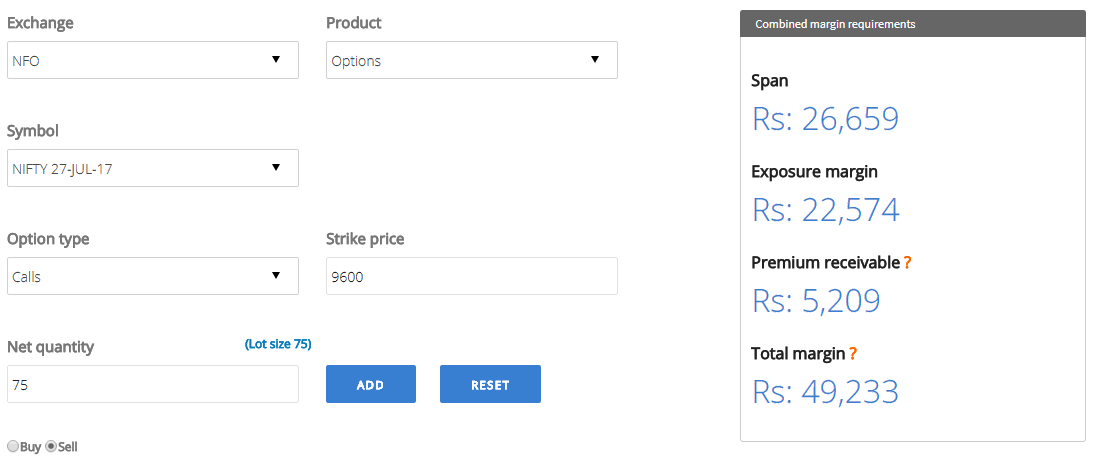1099x460 pixels.
Task: Click the Total margin help icon
Action: coord(853,354)
